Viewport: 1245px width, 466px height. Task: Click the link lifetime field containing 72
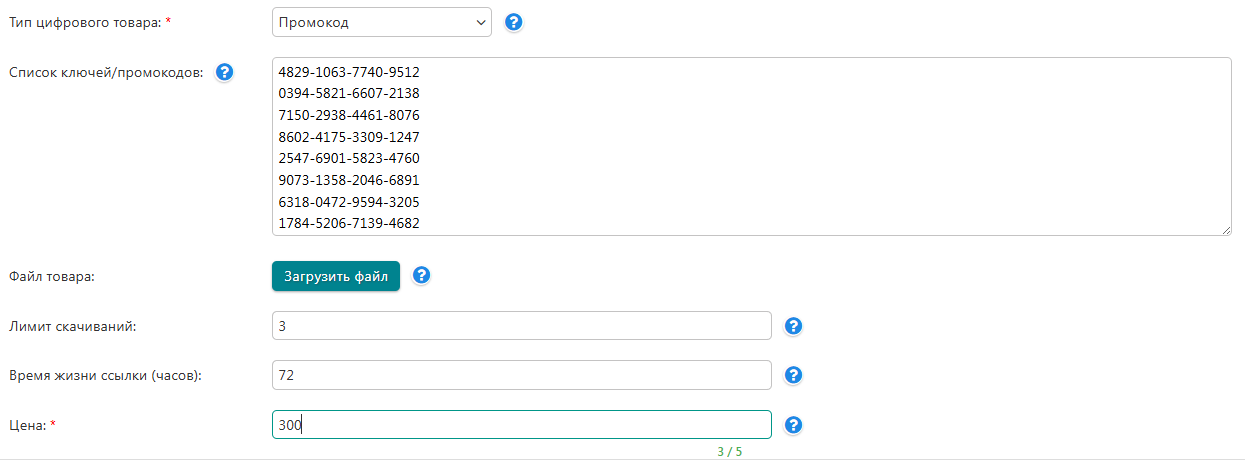521,375
